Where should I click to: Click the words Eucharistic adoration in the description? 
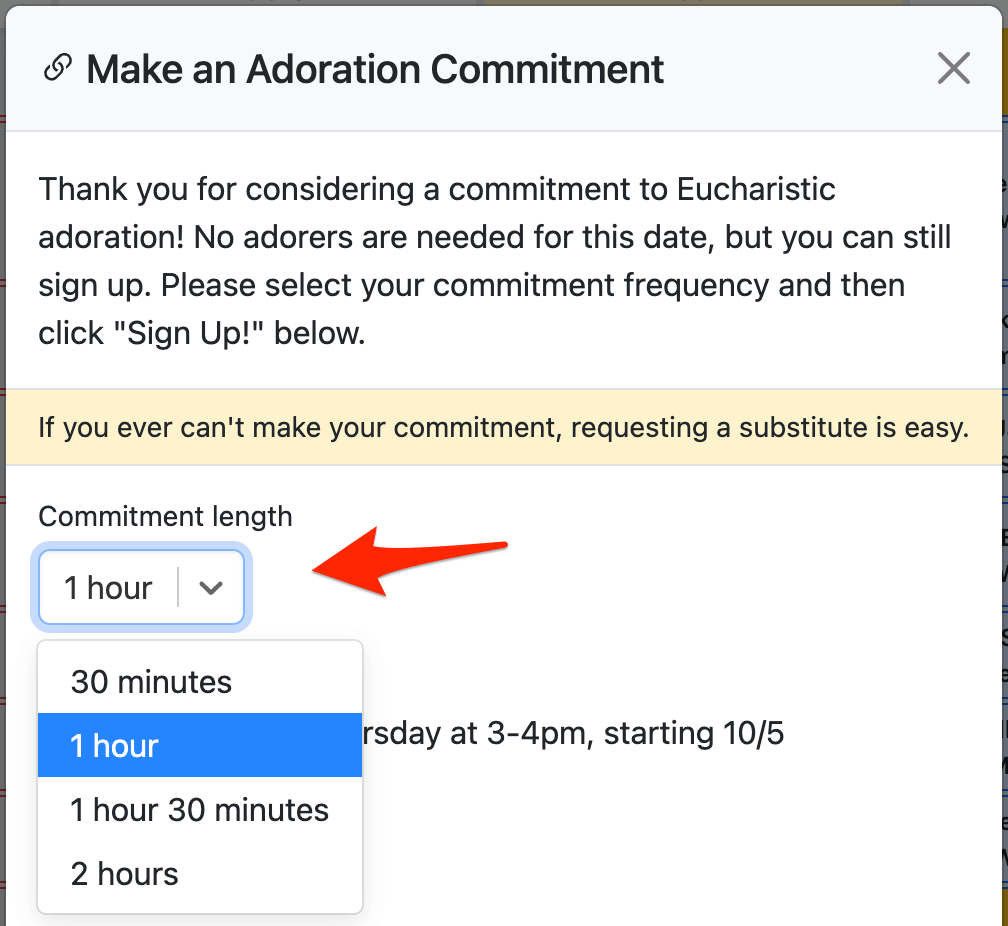pyautogui.click(x=756, y=189)
